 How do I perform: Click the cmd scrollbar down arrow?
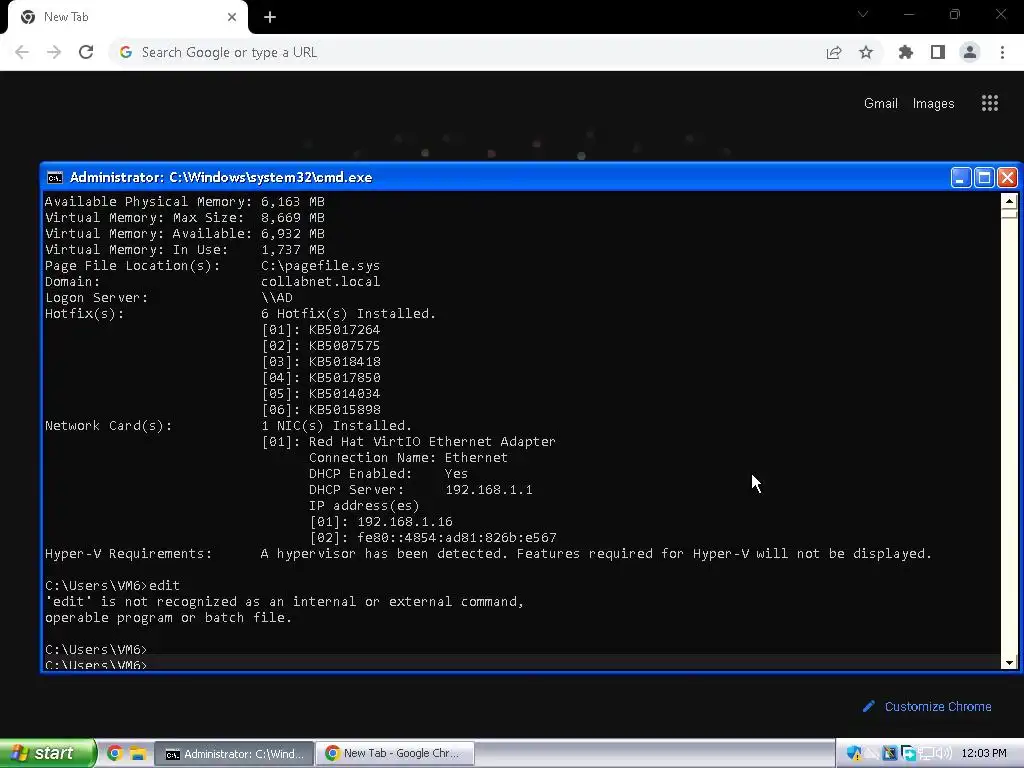tap(1009, 662)
